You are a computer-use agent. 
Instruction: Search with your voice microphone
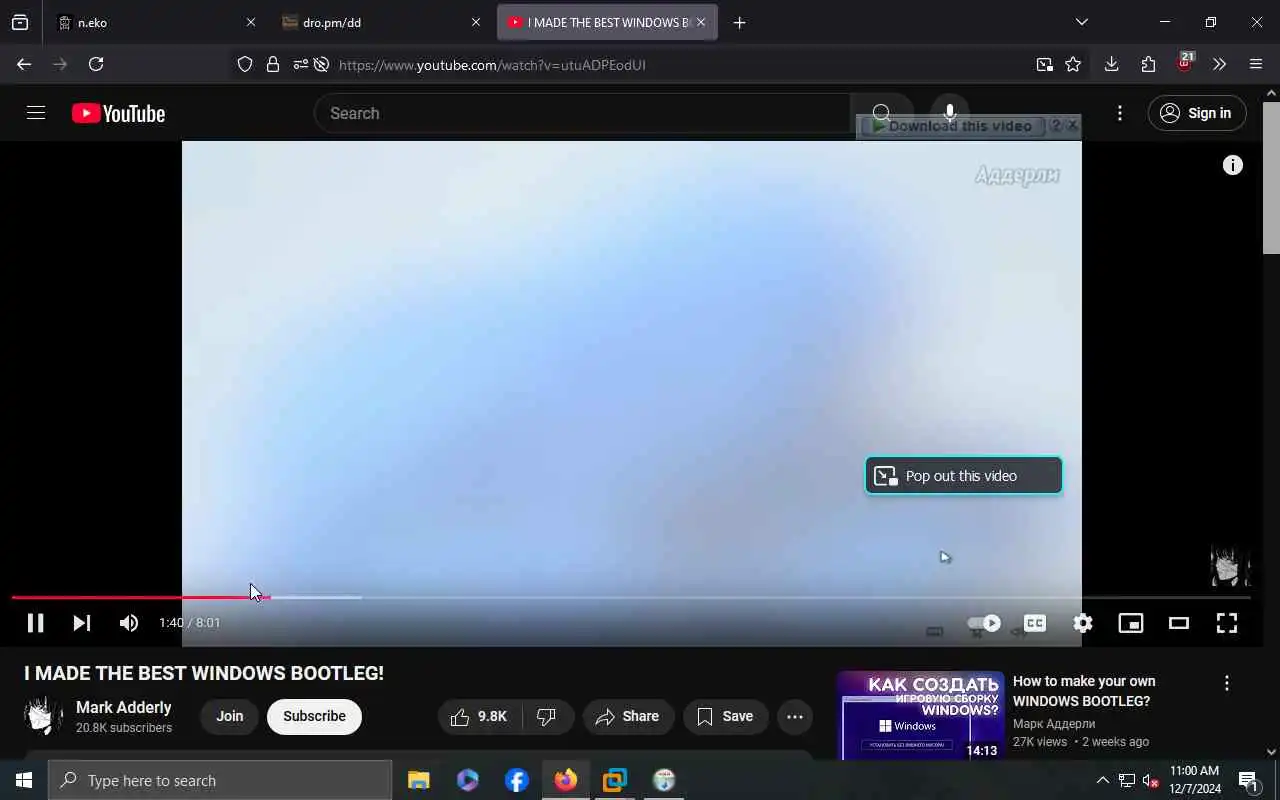coord(950,113)
